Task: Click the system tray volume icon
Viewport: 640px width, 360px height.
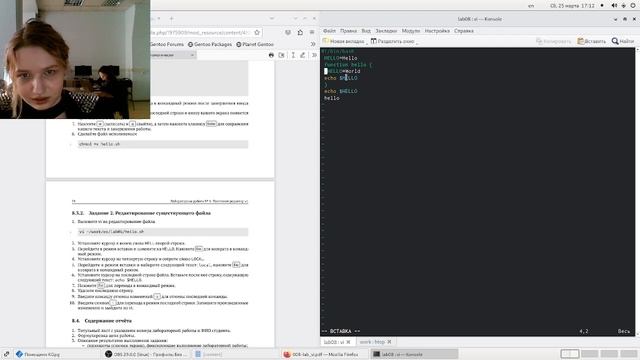Action: 614,6
